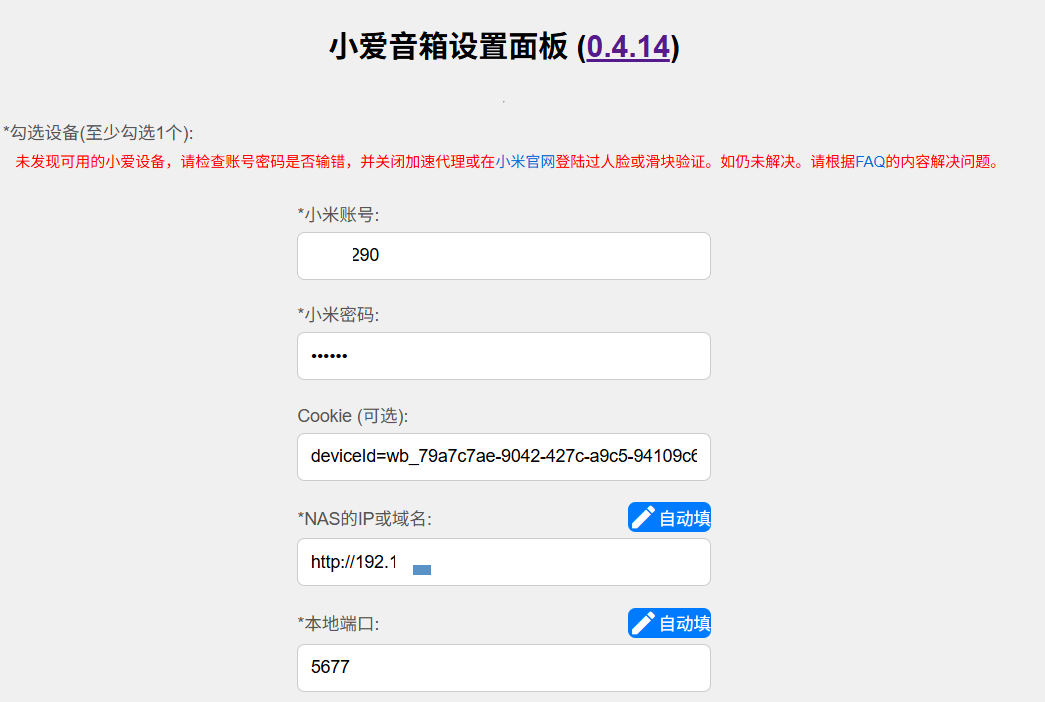
Task: Click the NAS的IP或域名 input box
Action: [x=503, y=562]
